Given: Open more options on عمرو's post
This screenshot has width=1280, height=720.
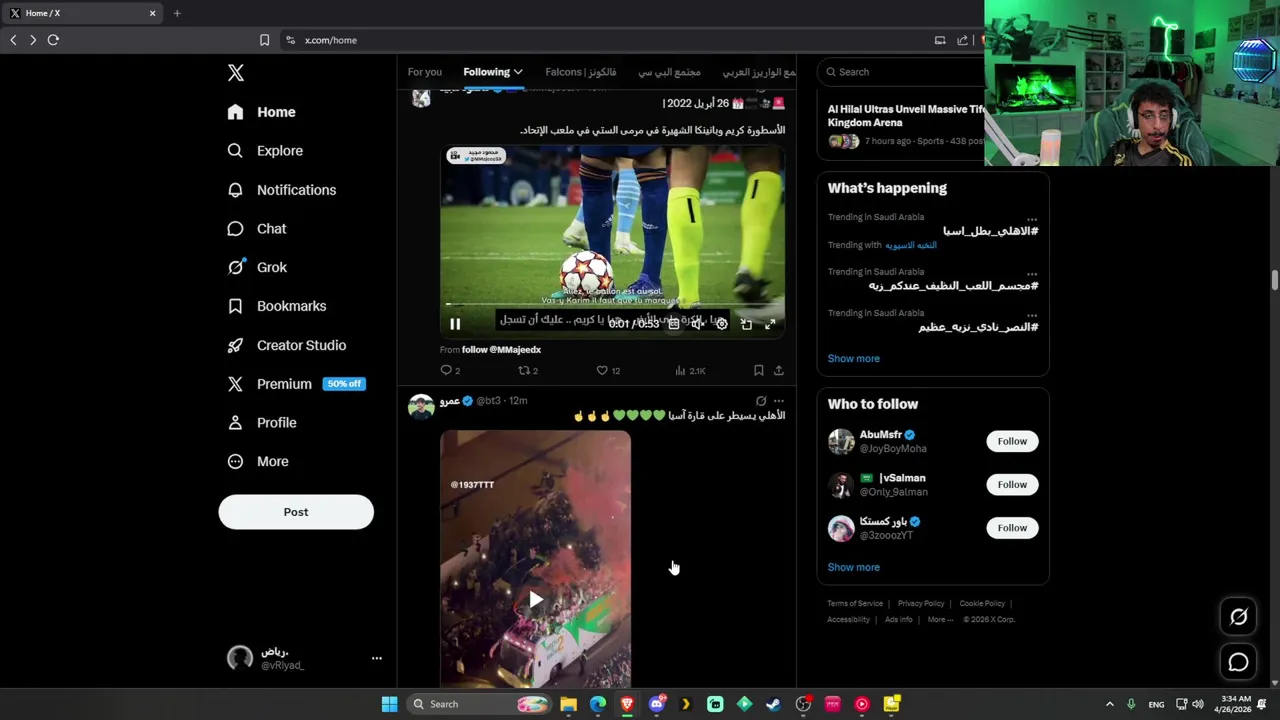Looking at the screenshot, I should (779, 401).
